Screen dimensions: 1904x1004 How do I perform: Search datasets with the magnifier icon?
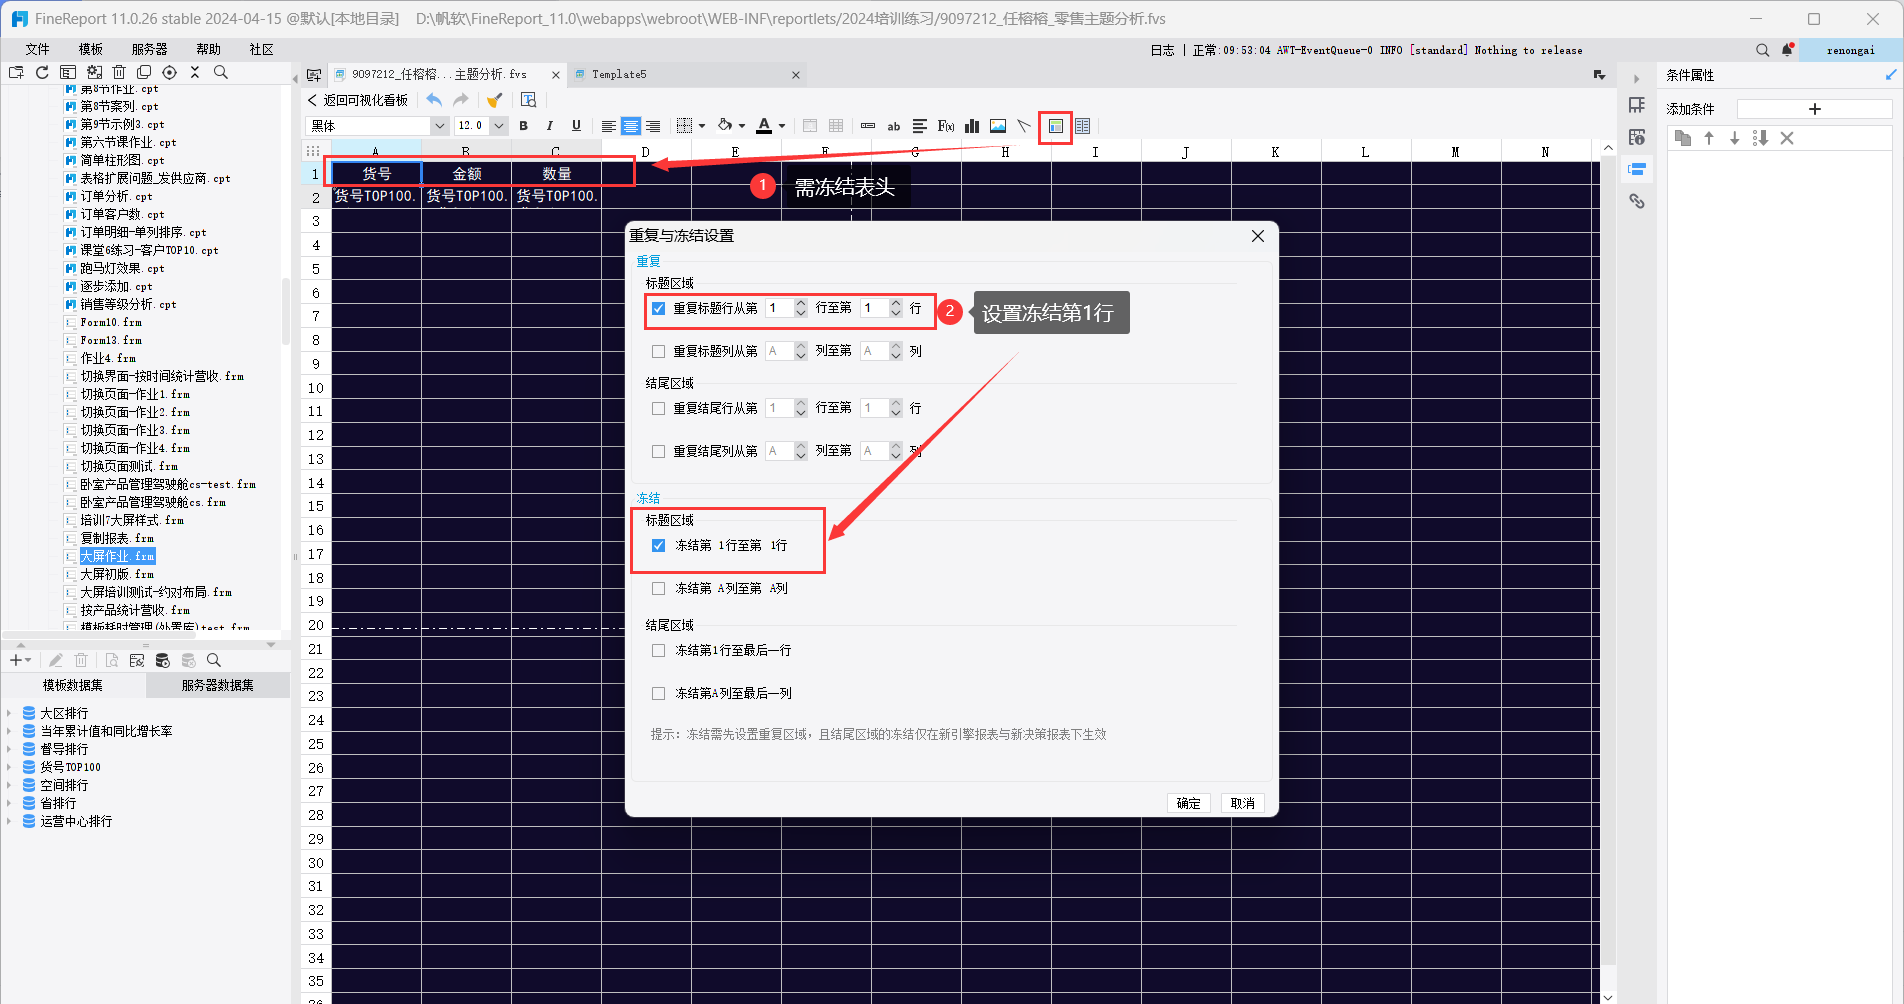tap(214, 661)
